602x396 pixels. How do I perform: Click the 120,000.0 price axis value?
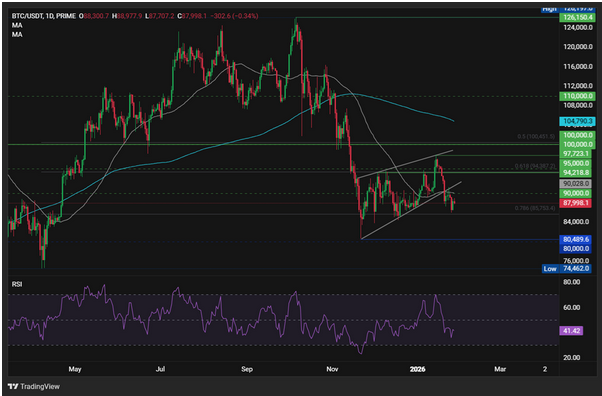[x=578, y=46]
